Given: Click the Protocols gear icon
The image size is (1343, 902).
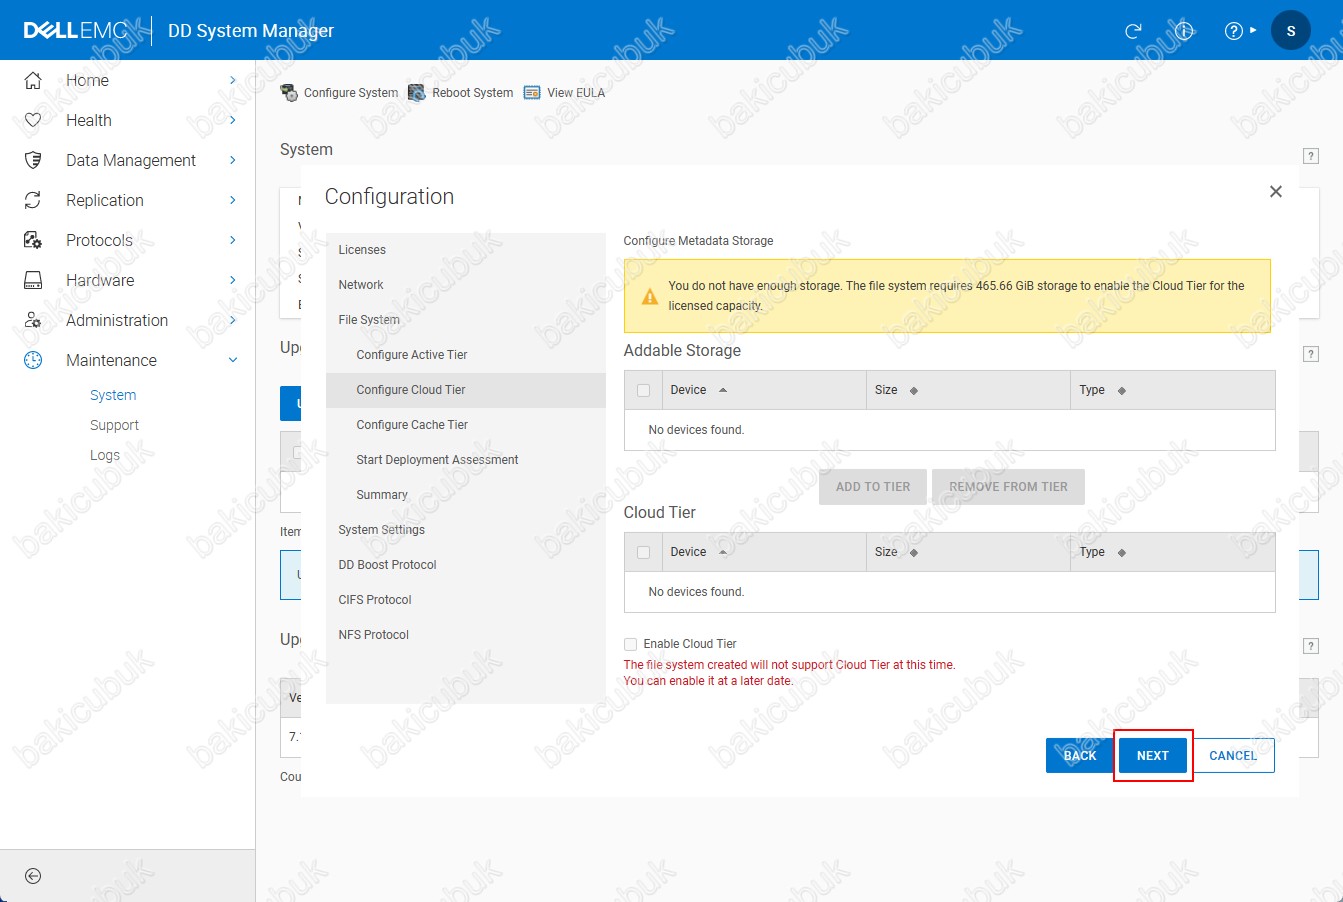Looking at the screenshot, I should point(33,240).
